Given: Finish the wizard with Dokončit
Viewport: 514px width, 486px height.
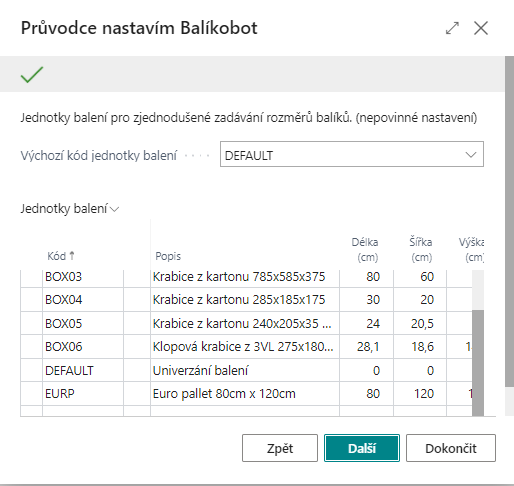Looking at the screenshot, I should [451, 448].
